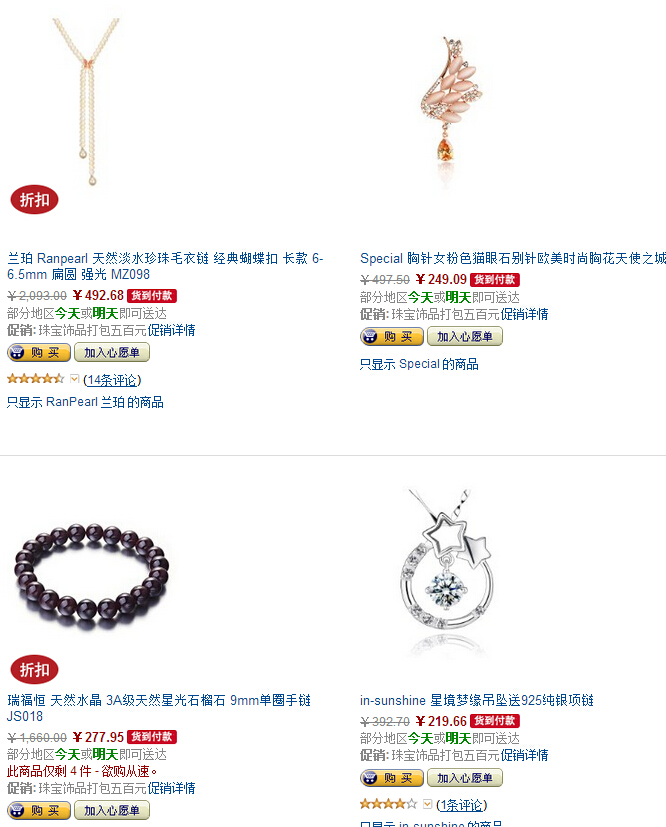Click 货到付款 badge next to ¥219.66

point(495,720)
